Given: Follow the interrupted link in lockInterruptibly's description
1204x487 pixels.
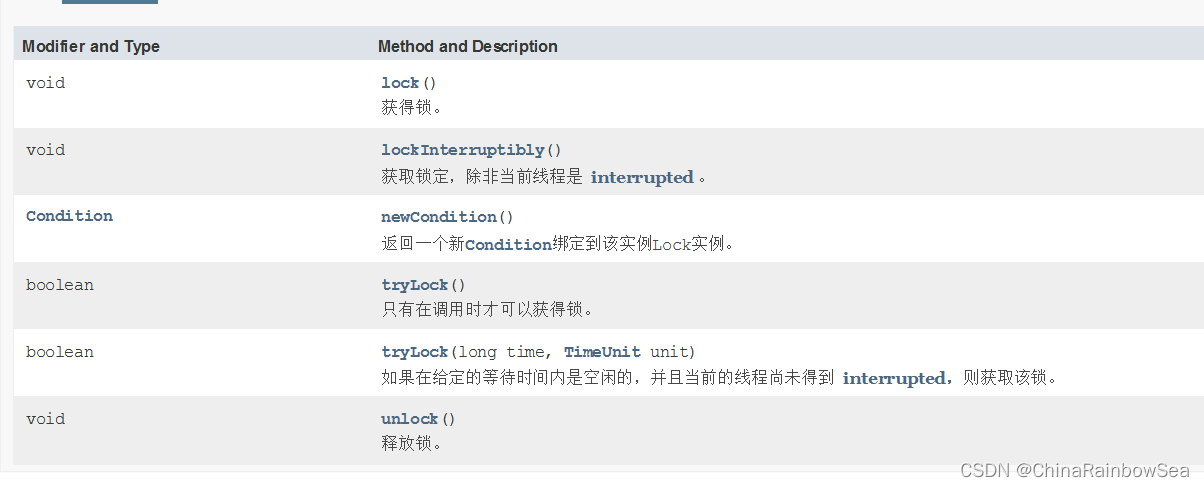Looking at the screenshot, I should 642,177.
